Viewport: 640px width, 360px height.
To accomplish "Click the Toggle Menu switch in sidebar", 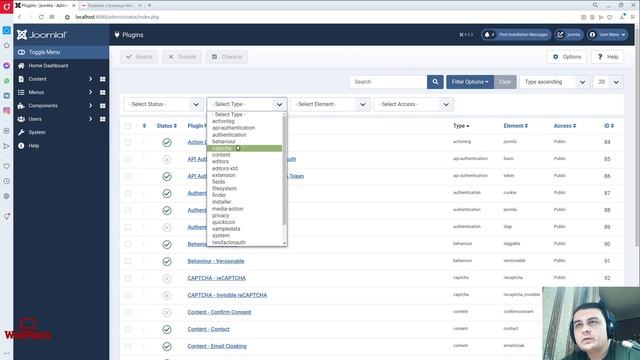I will (x=21, y=52).
